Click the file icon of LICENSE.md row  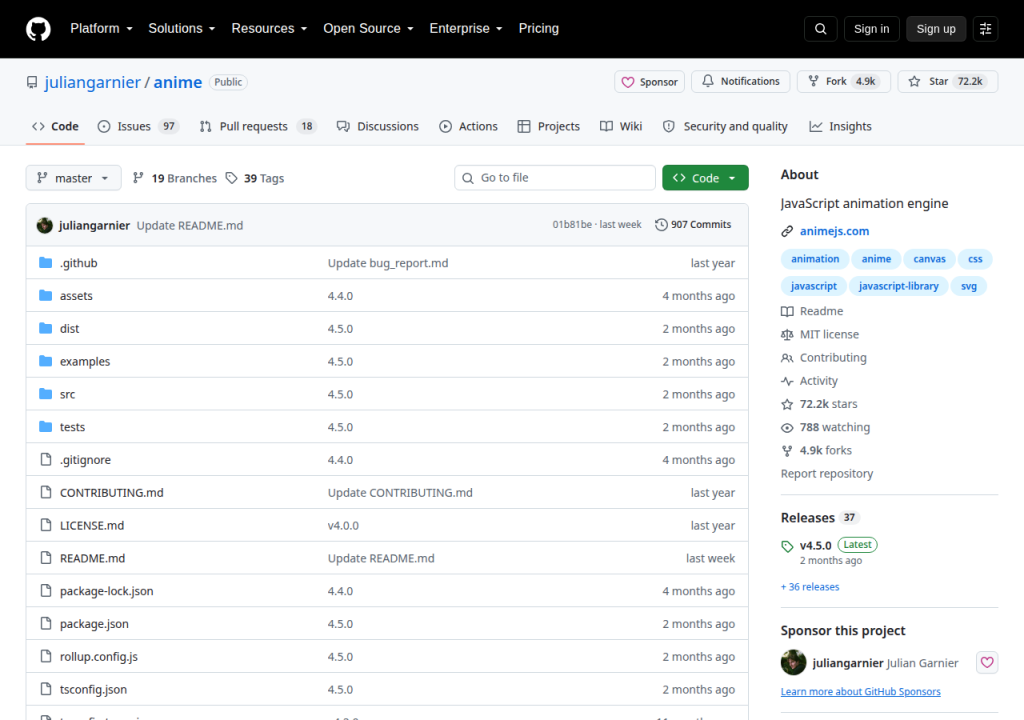(x=46, y=525)
